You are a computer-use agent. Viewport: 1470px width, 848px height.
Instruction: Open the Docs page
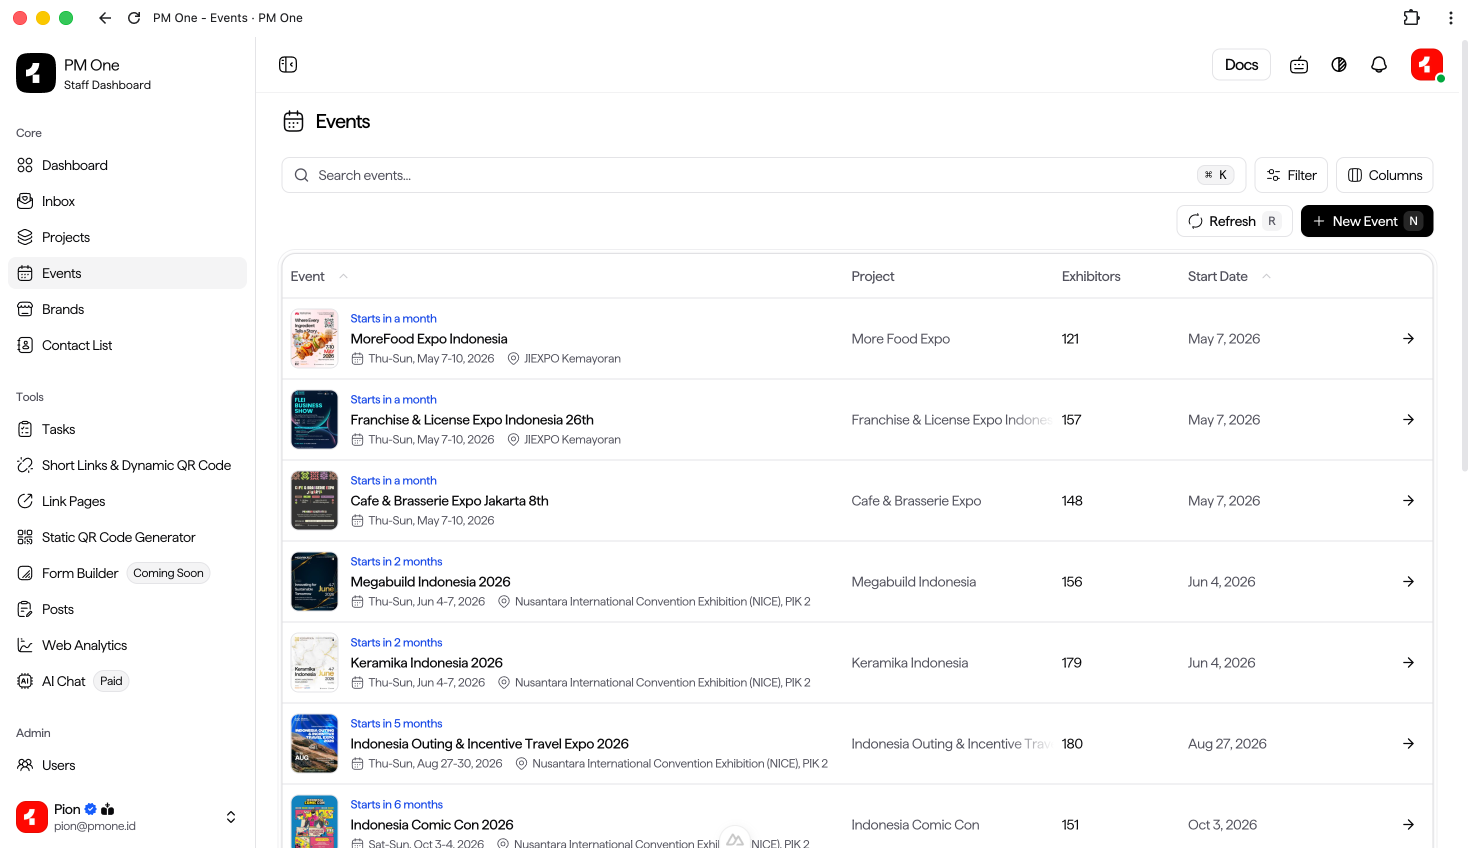[1241, 64]
